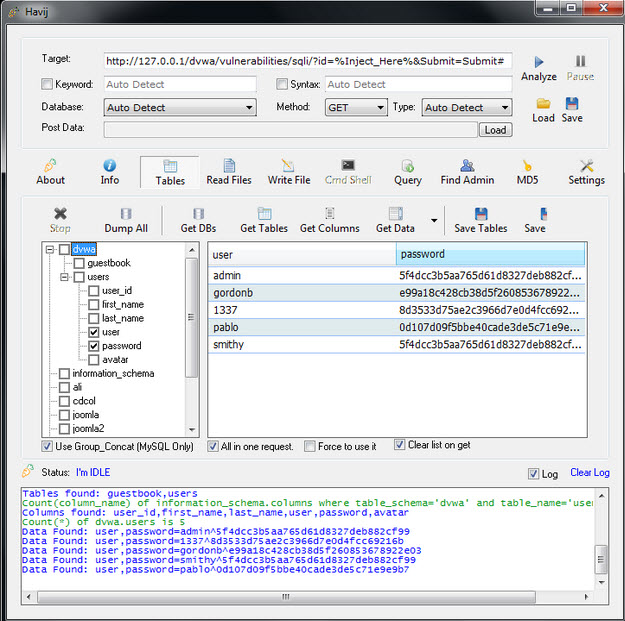
Task: Open the Cmd Shell section
Action: (348, 172)
